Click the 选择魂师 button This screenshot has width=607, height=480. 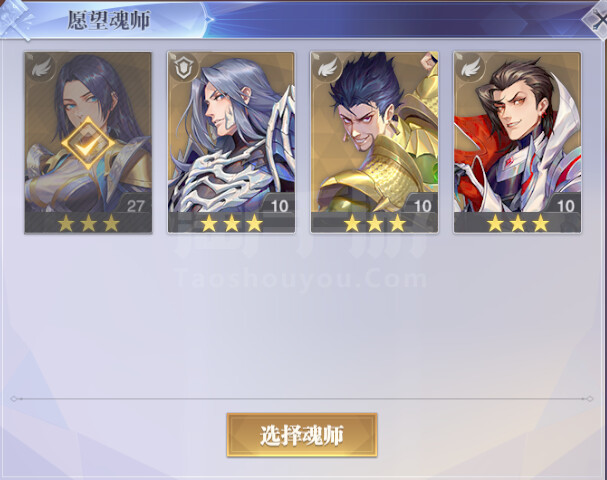[302, 435]
